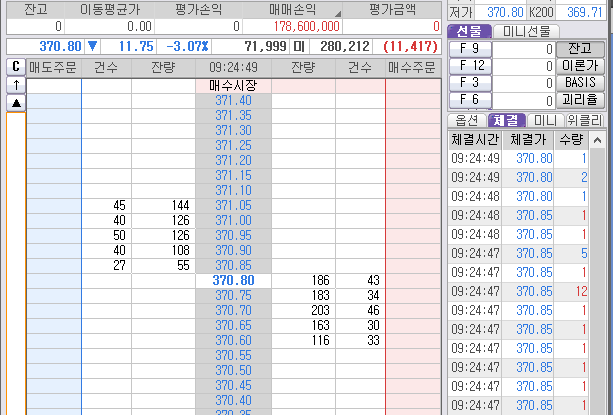The height and width of the screenshot is (415, 613).
Task: Click price 371.30 in order book
Action: pos(233,131)
